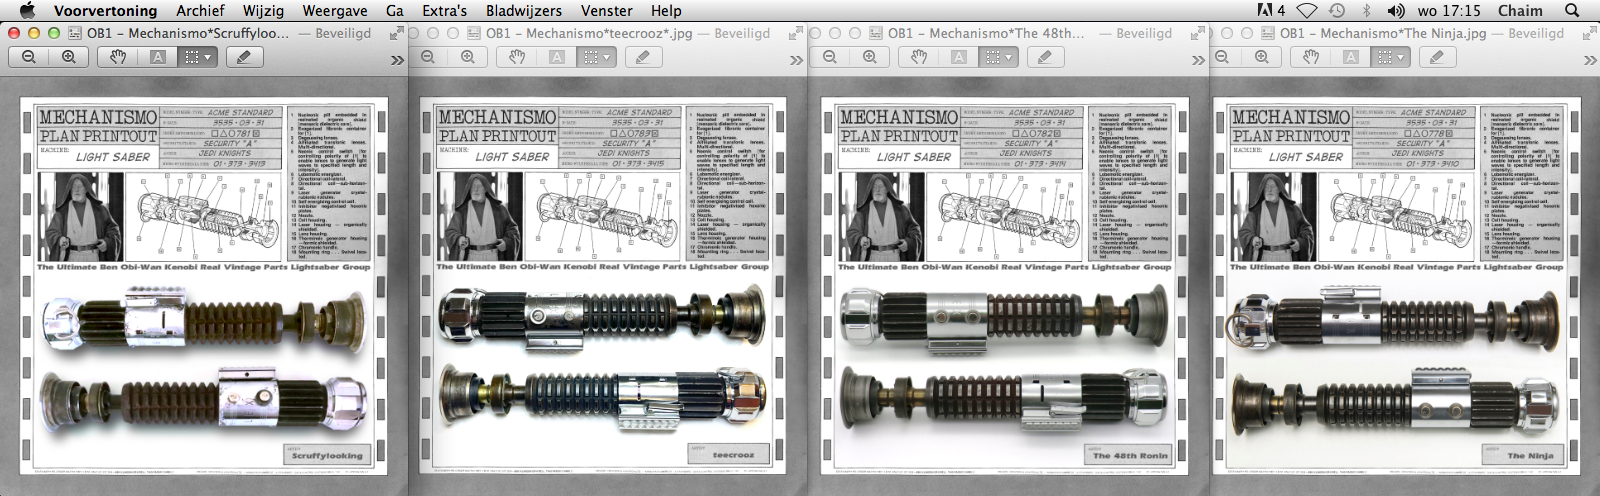Image resolution: width=1600 pixels, height=496 pixels.
Task: Enter full screen in the Scruffylooking window
Action: coord(395,33)
